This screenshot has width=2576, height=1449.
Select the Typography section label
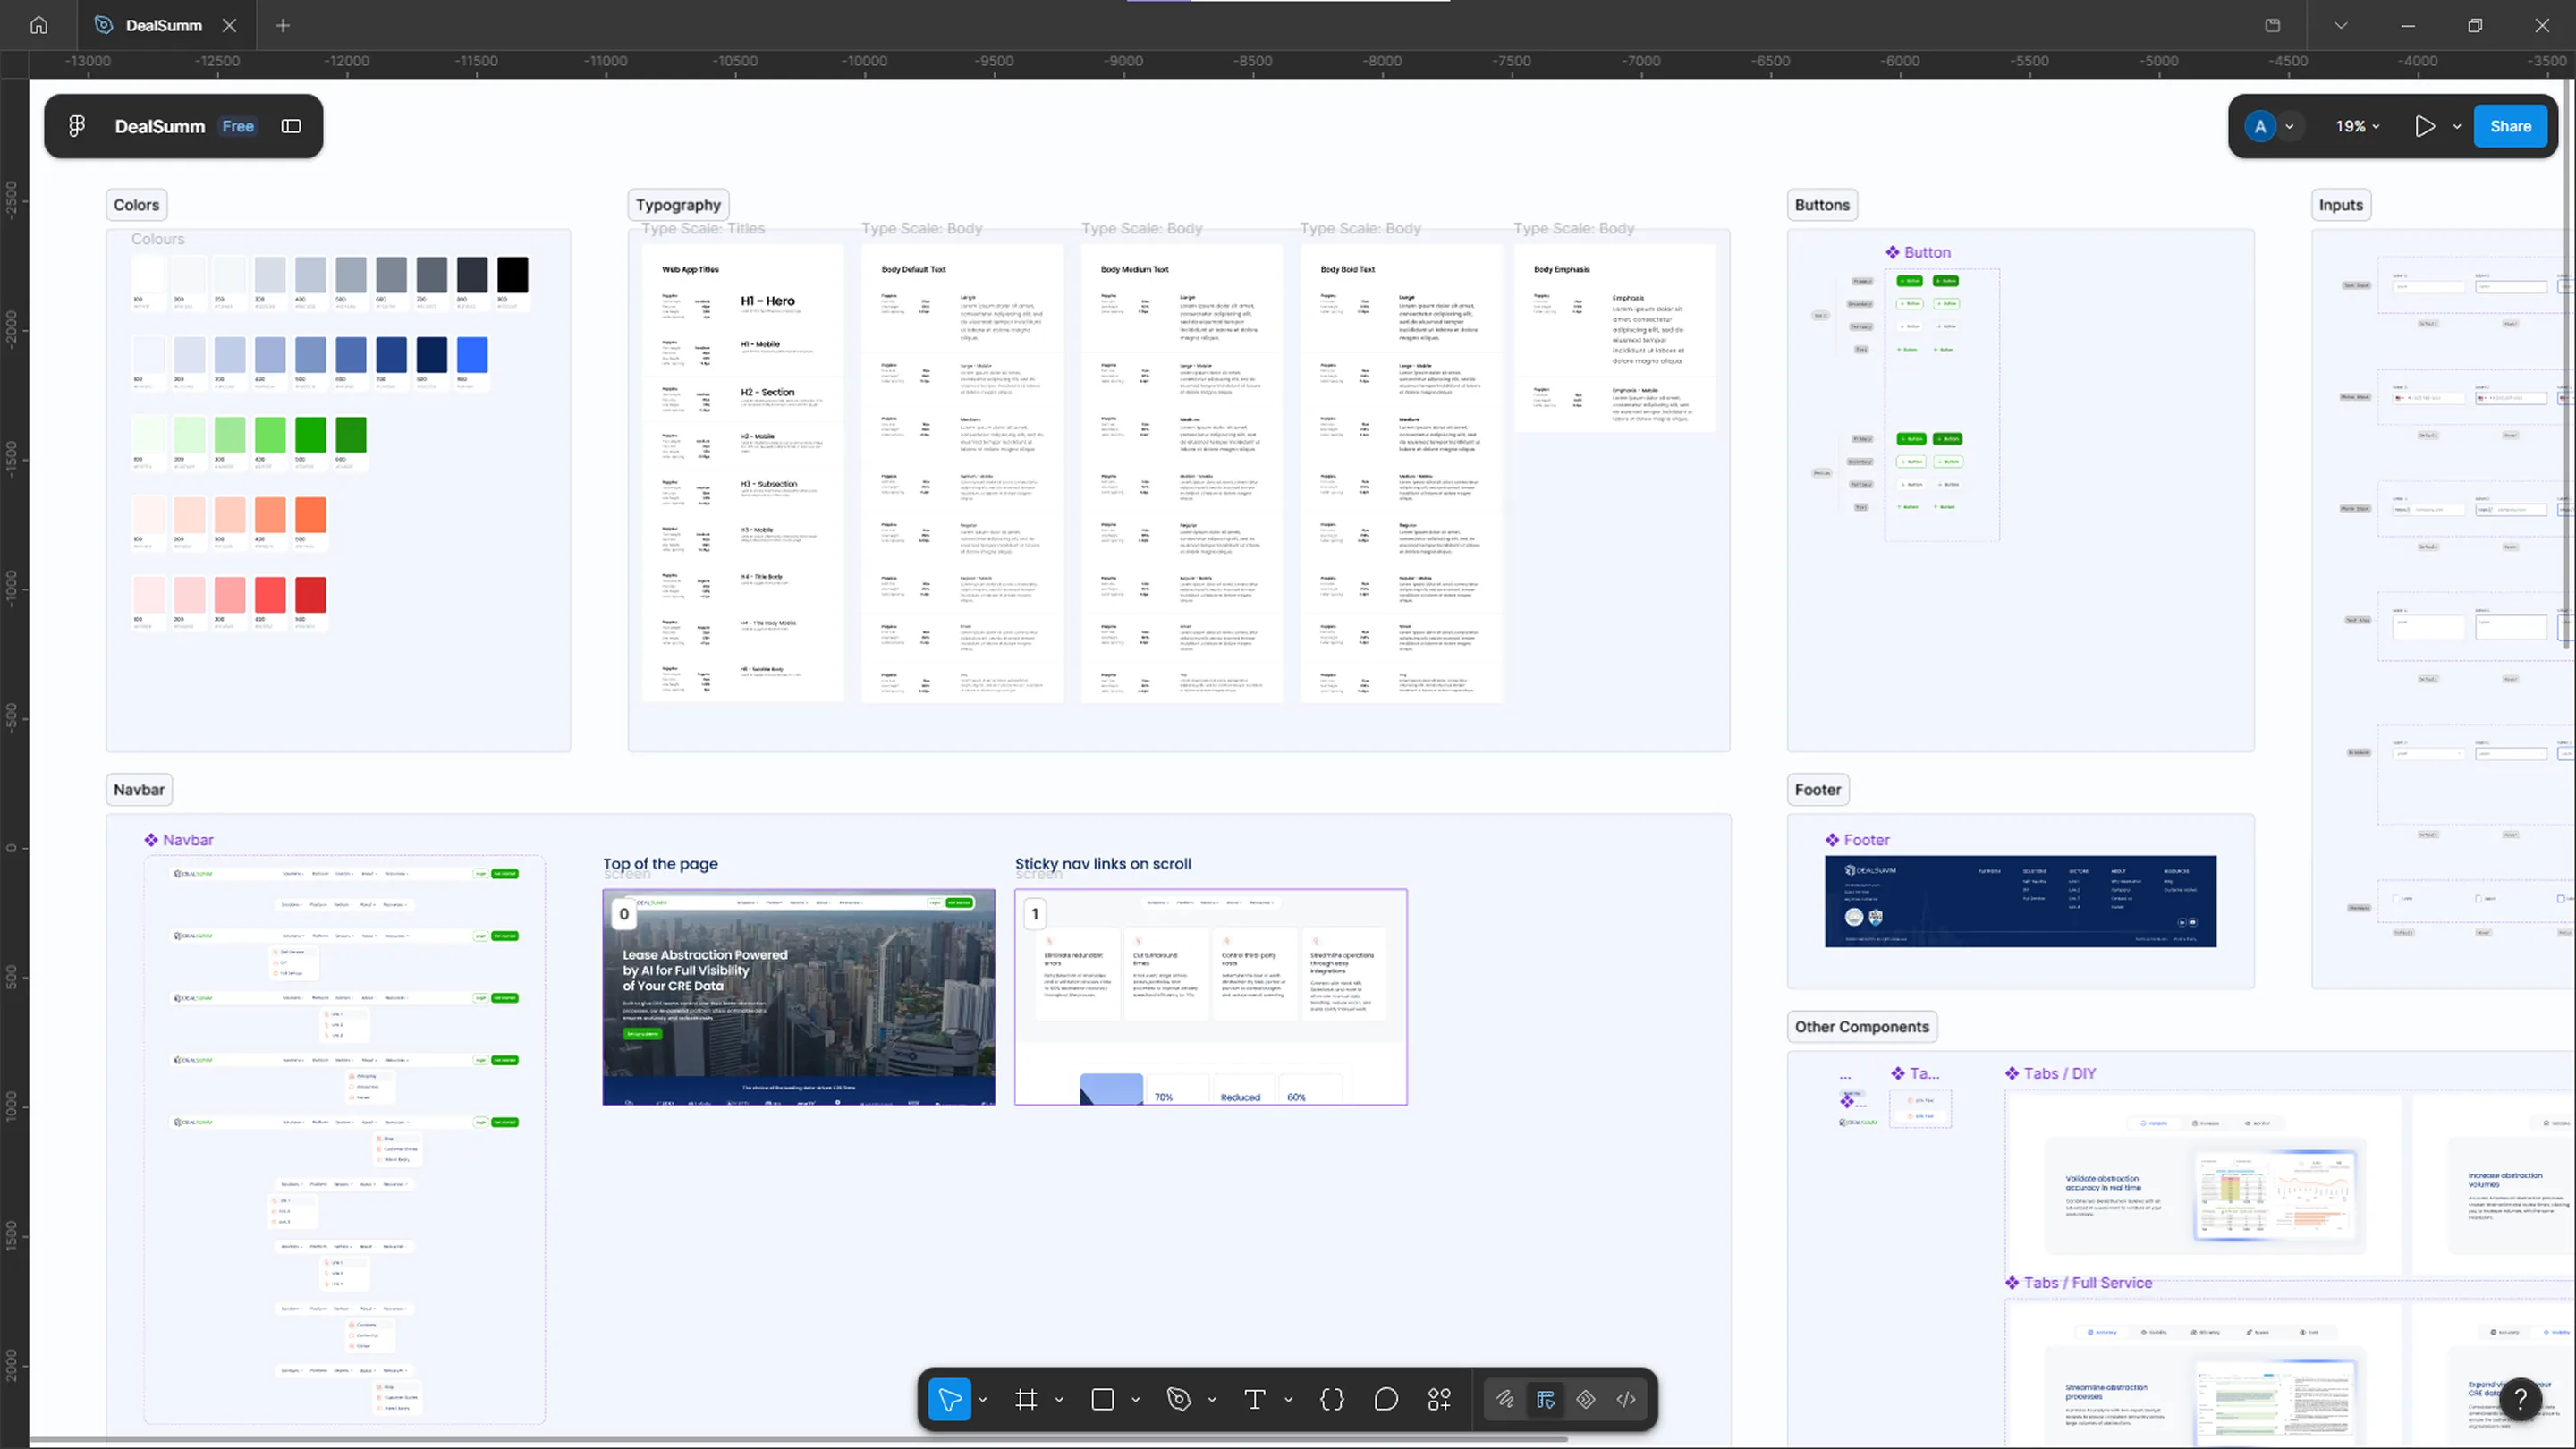(x=678, y=205)
